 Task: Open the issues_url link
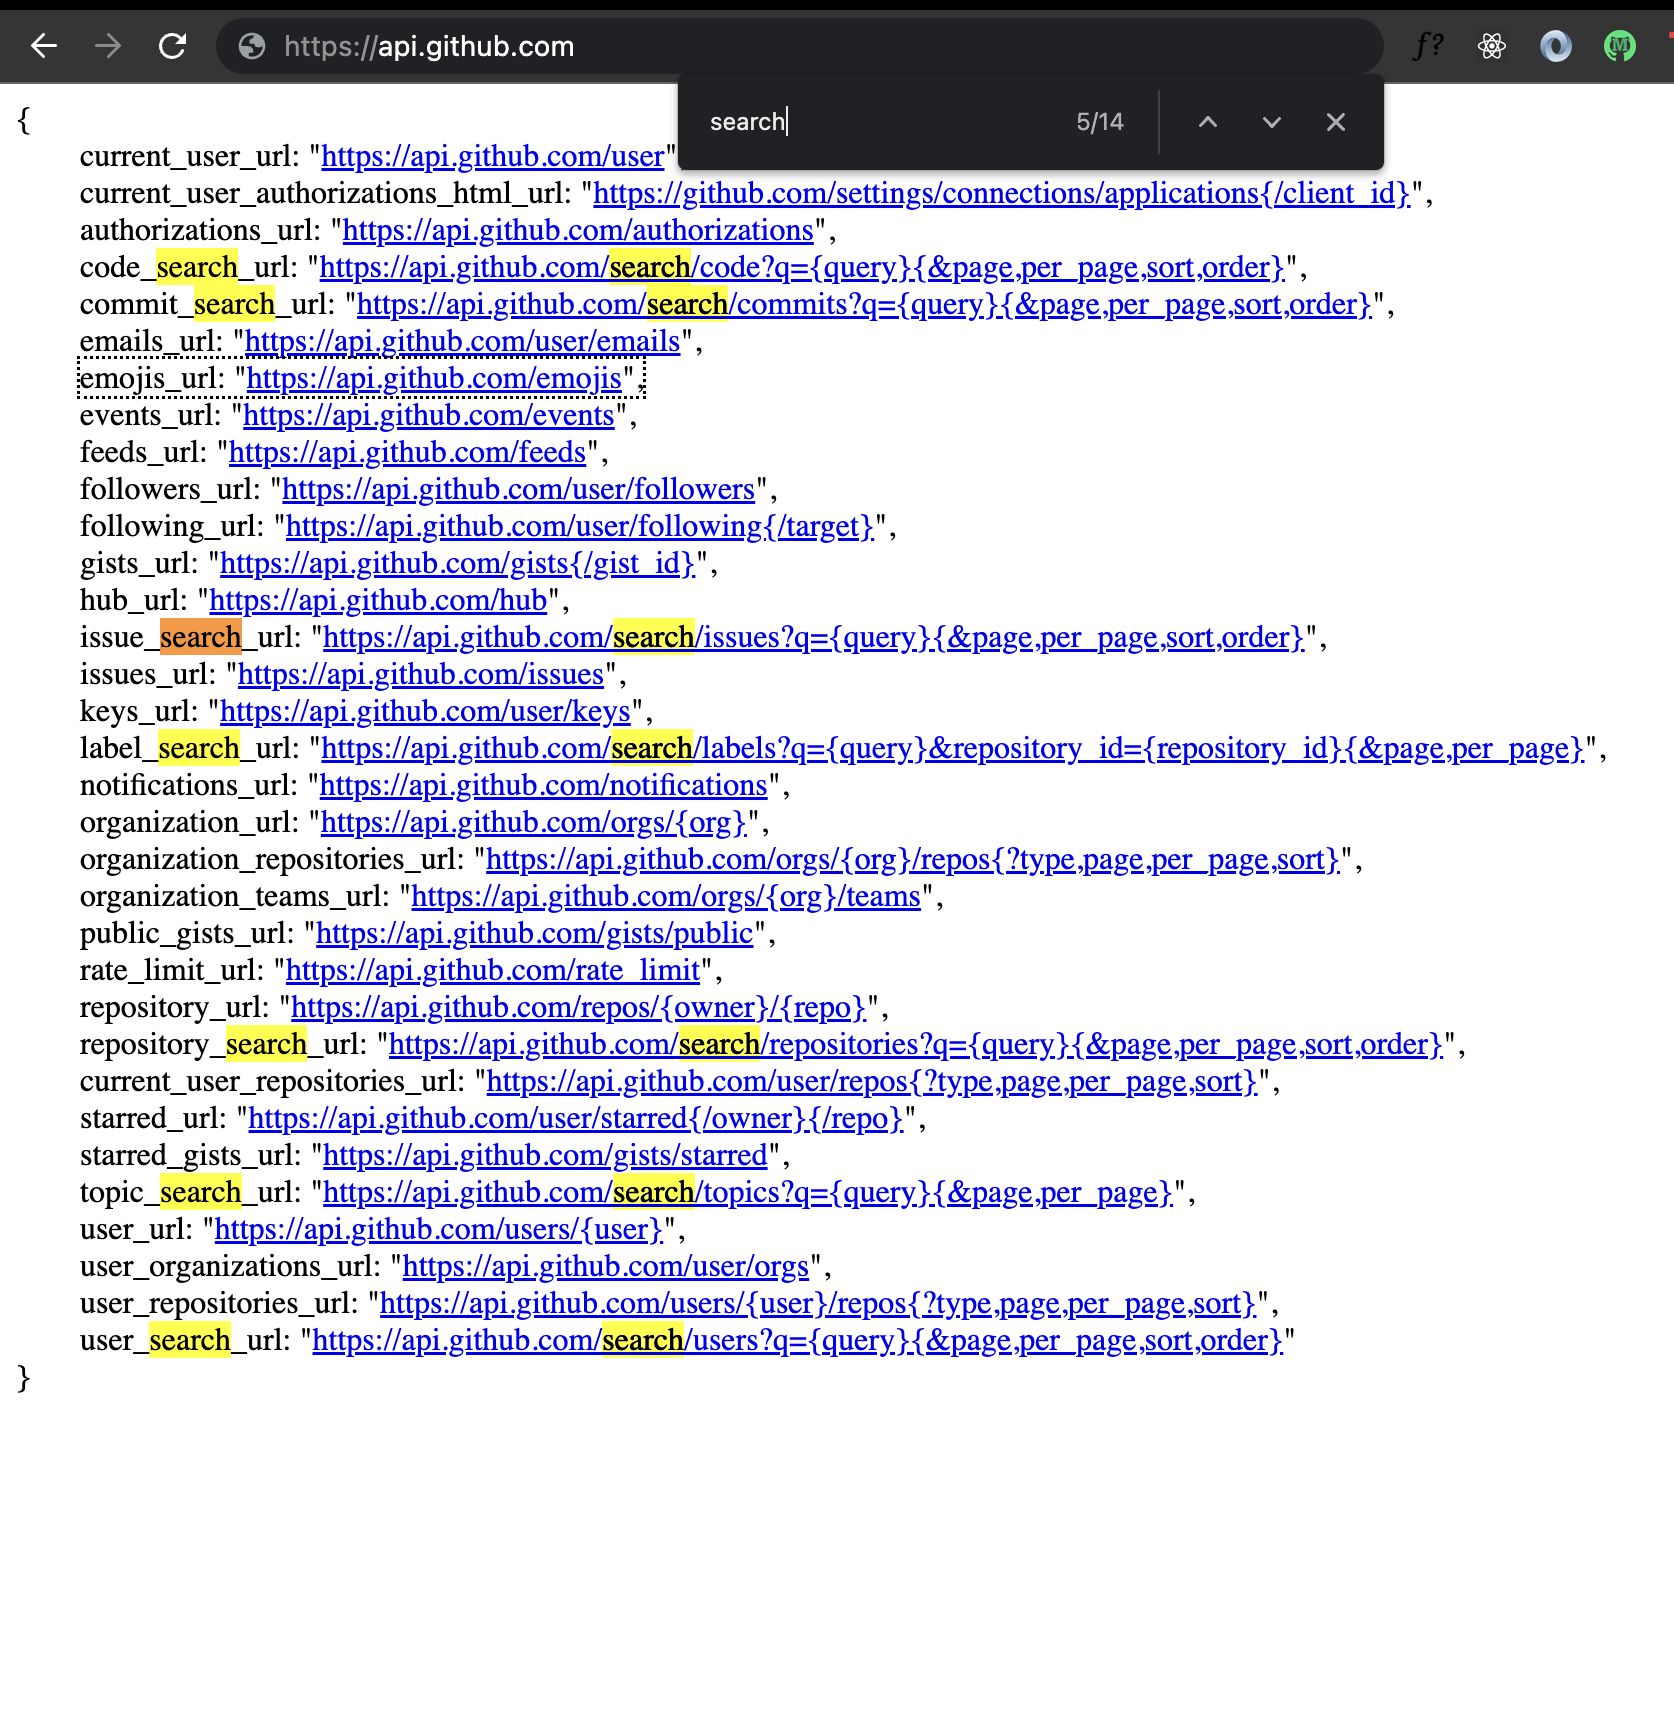pos(422,675)
